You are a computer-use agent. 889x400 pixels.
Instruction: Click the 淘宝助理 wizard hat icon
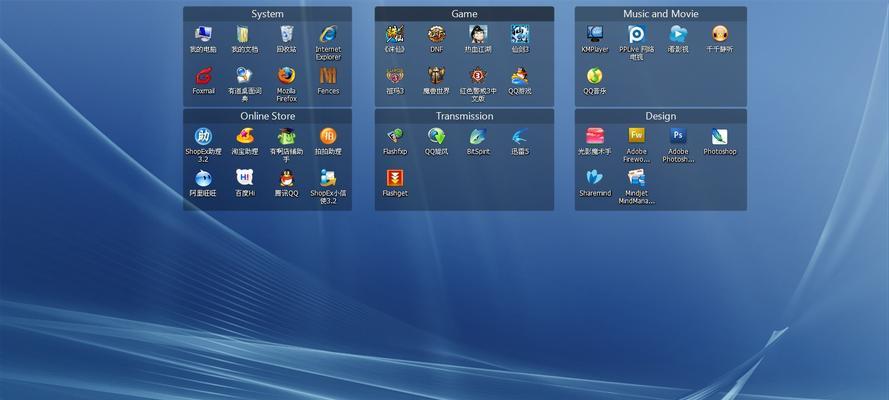[x=244, y=137]
